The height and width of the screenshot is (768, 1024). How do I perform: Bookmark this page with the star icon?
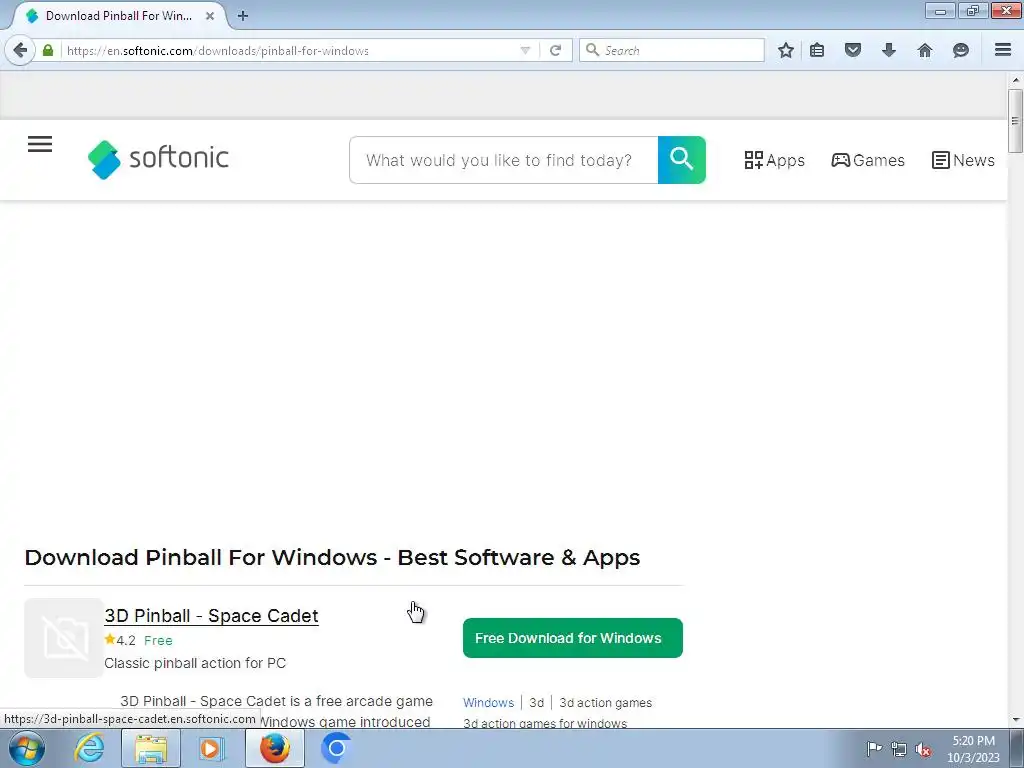coord(786,50)
